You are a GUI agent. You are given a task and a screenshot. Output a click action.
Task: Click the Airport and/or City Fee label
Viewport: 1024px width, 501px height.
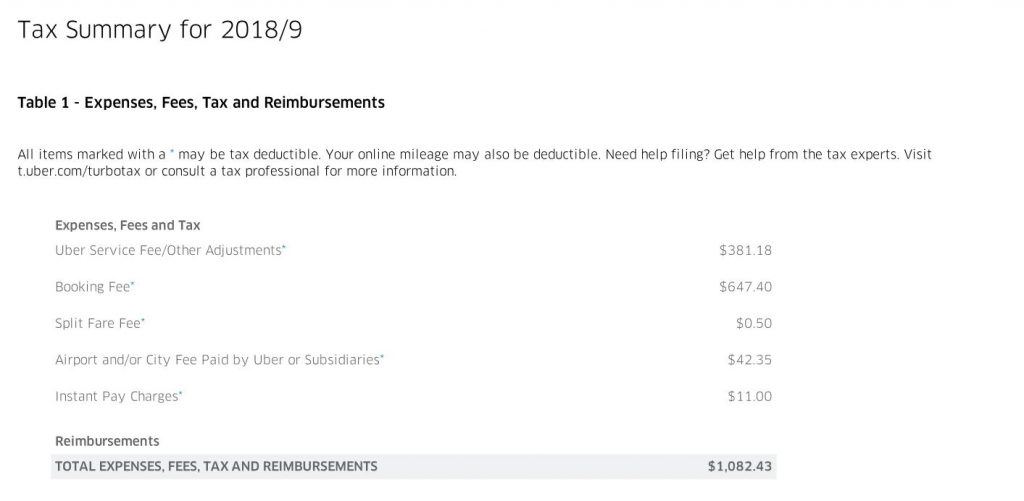219,360
